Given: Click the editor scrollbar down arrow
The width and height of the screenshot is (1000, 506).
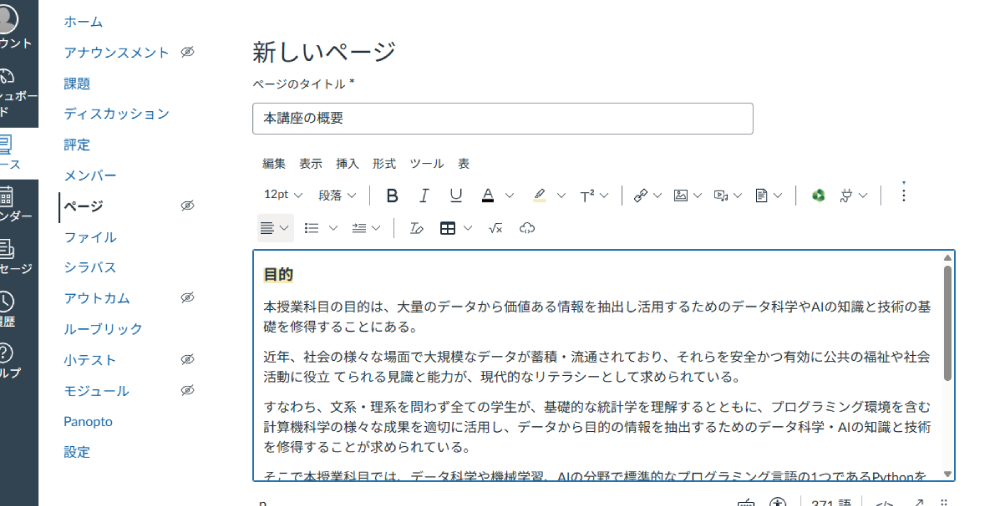Looking at the screenshot, I should (x=947, y=473).
